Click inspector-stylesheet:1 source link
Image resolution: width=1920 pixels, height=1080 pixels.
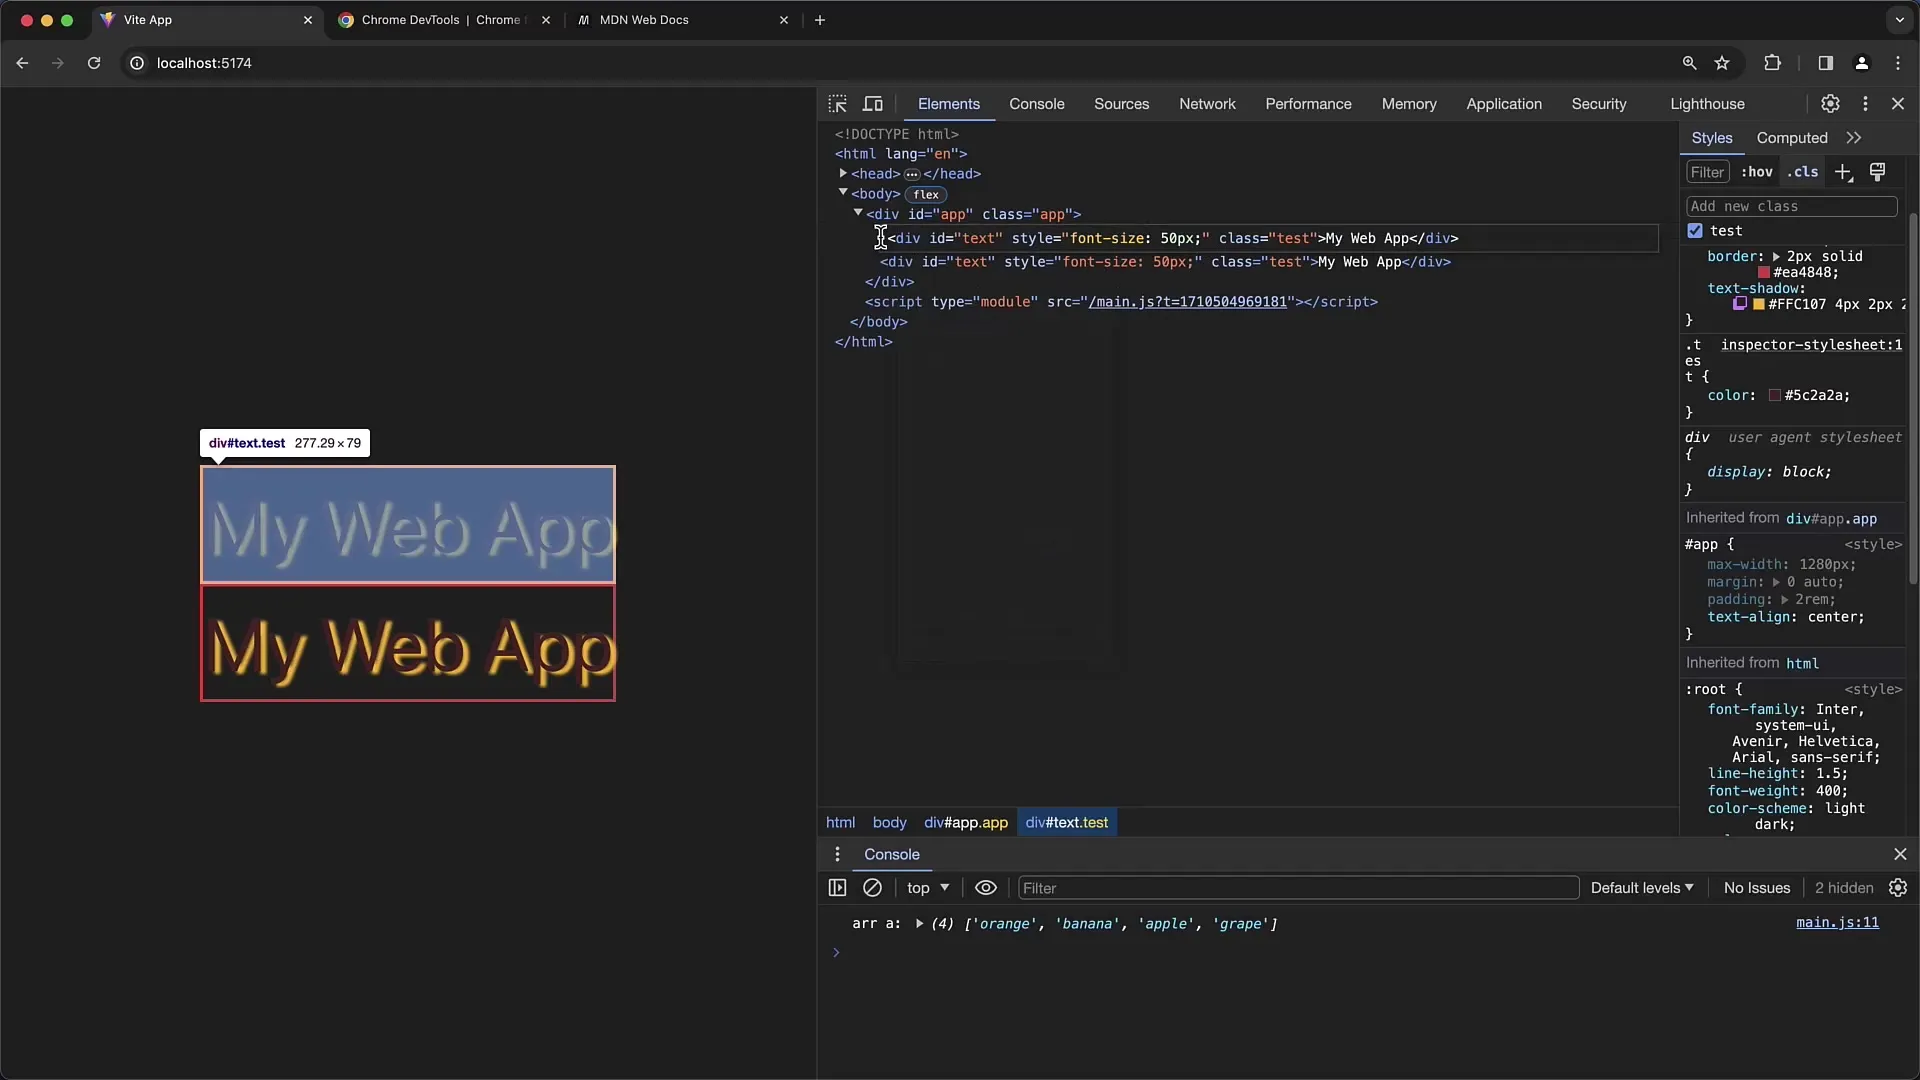1811,345
